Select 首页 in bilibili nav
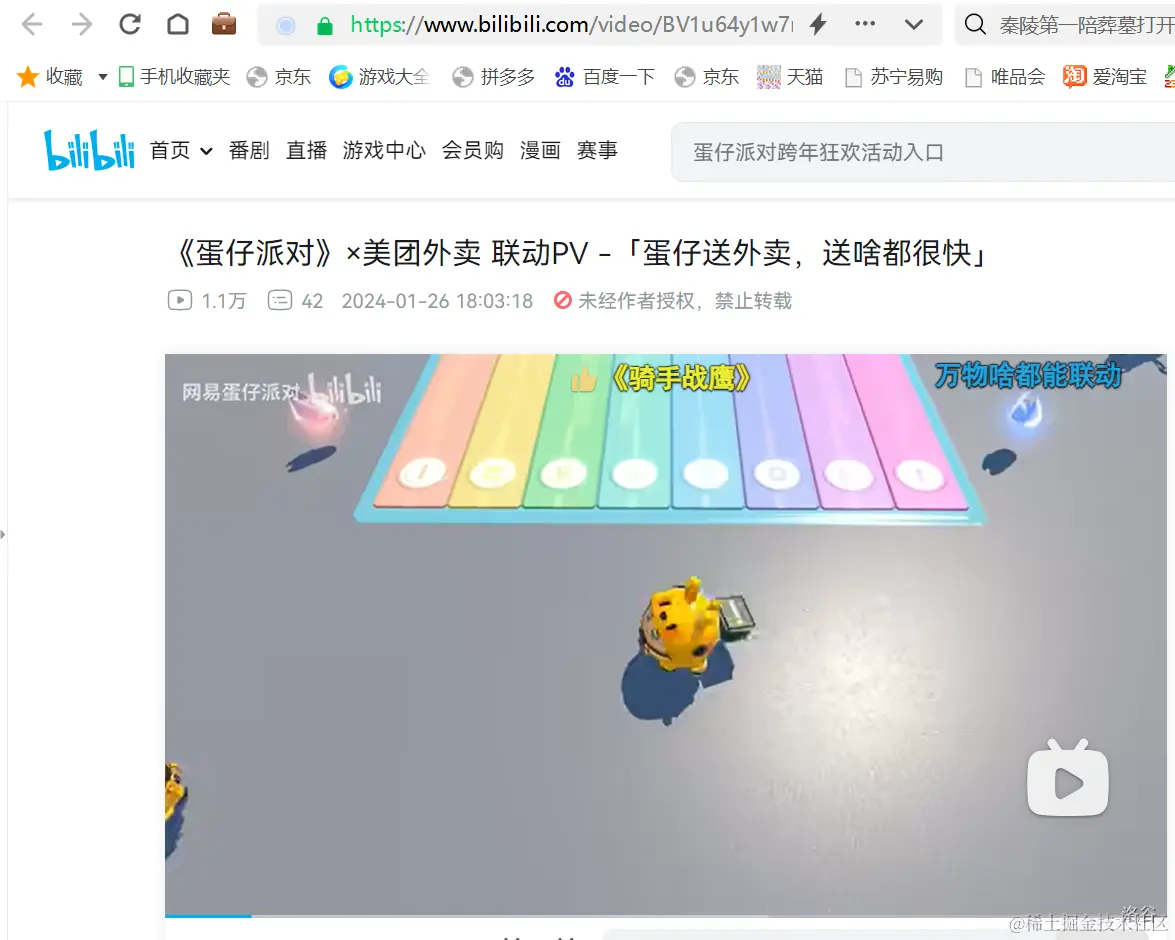This screenshot has width=1175, height=940. (170, 151)
